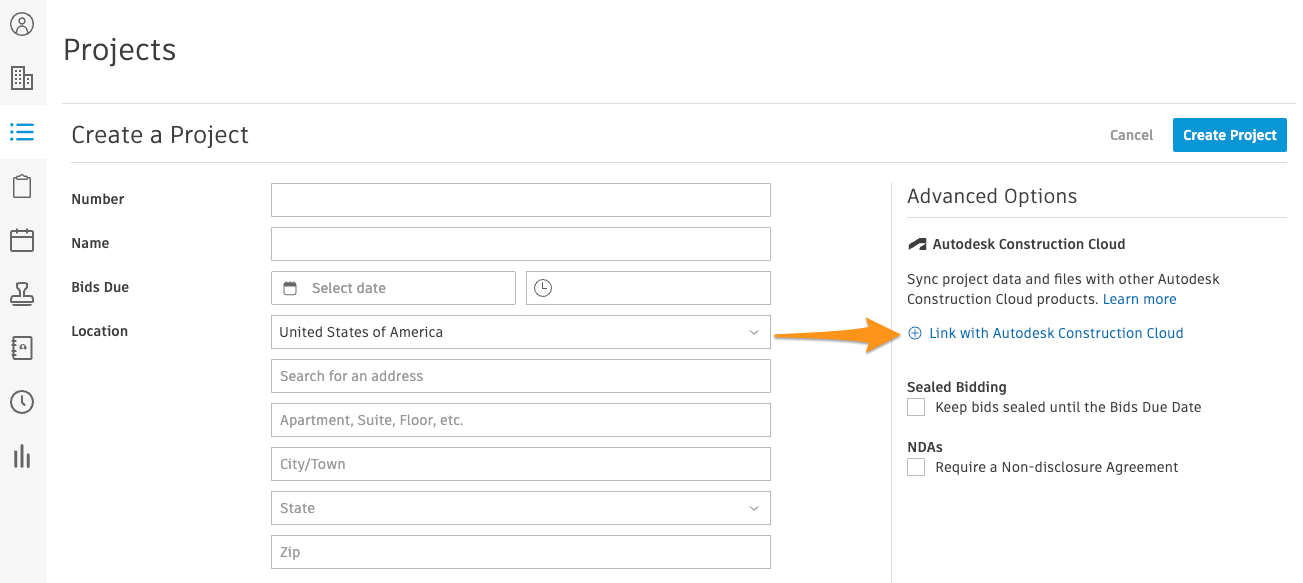Click the stamp icon in sidebar
This screenshot has width=1303, height=583.
[22, 294]
